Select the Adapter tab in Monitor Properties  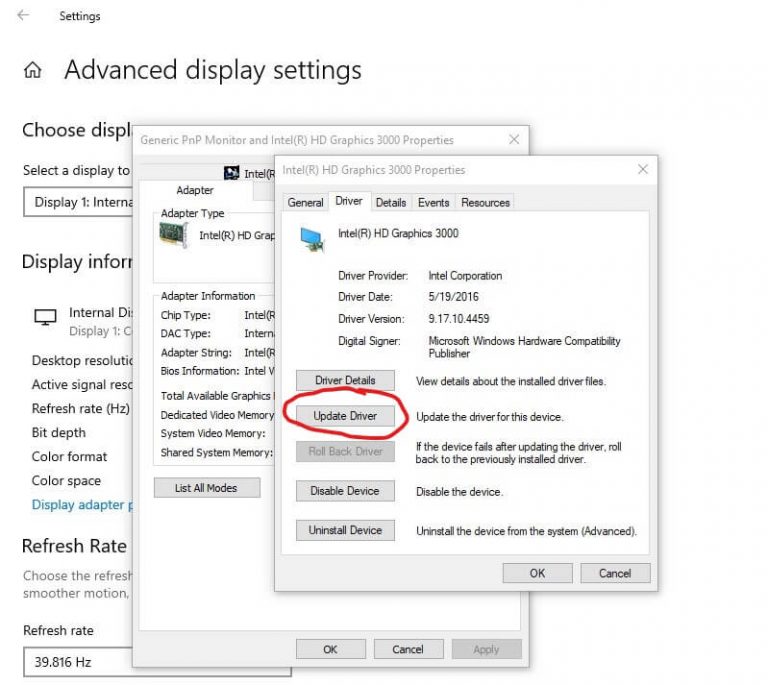194,190
